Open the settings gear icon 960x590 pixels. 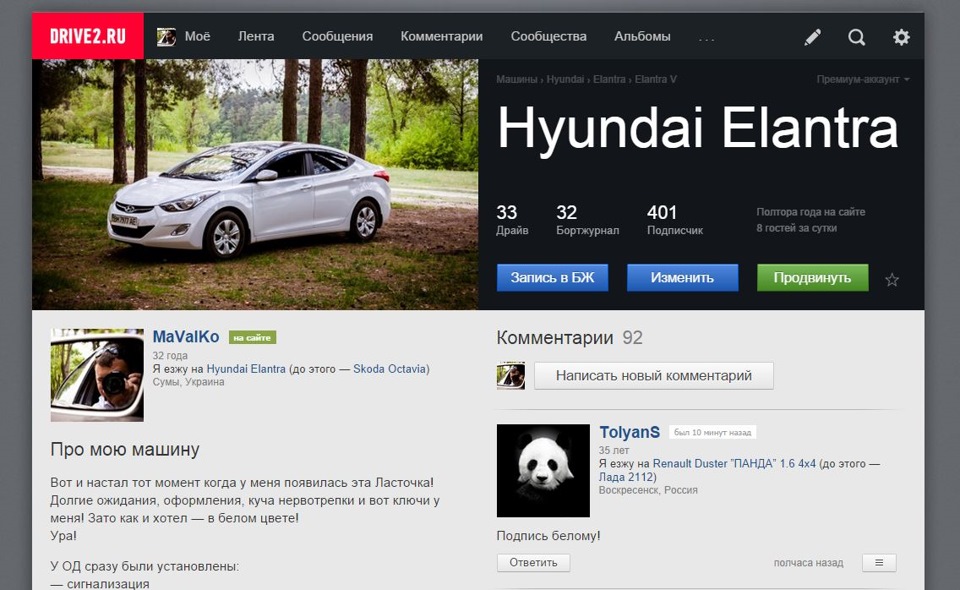[901, 37]
